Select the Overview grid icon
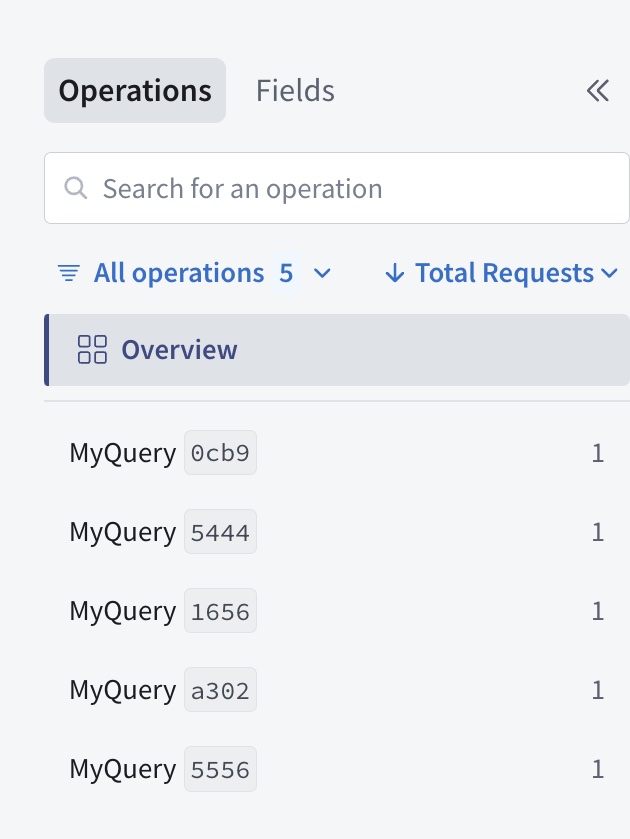The height and width of the screenshot is (839, 630). click(x=92, y=350)
